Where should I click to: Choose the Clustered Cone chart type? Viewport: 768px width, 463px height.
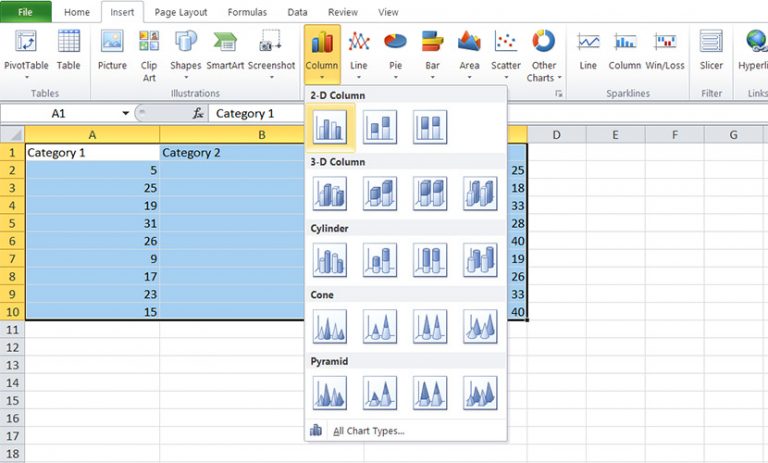[329, 326]
